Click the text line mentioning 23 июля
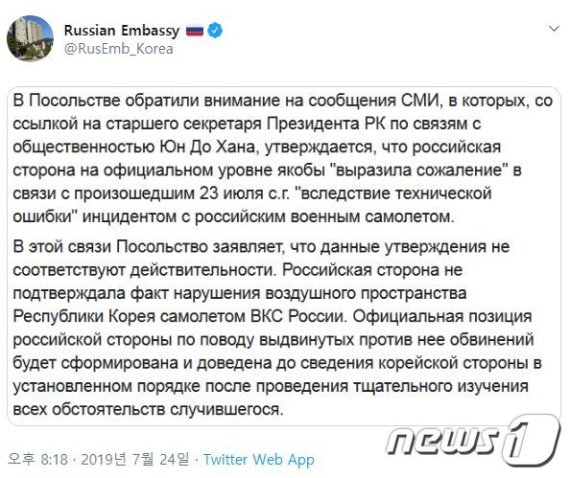 252,193
